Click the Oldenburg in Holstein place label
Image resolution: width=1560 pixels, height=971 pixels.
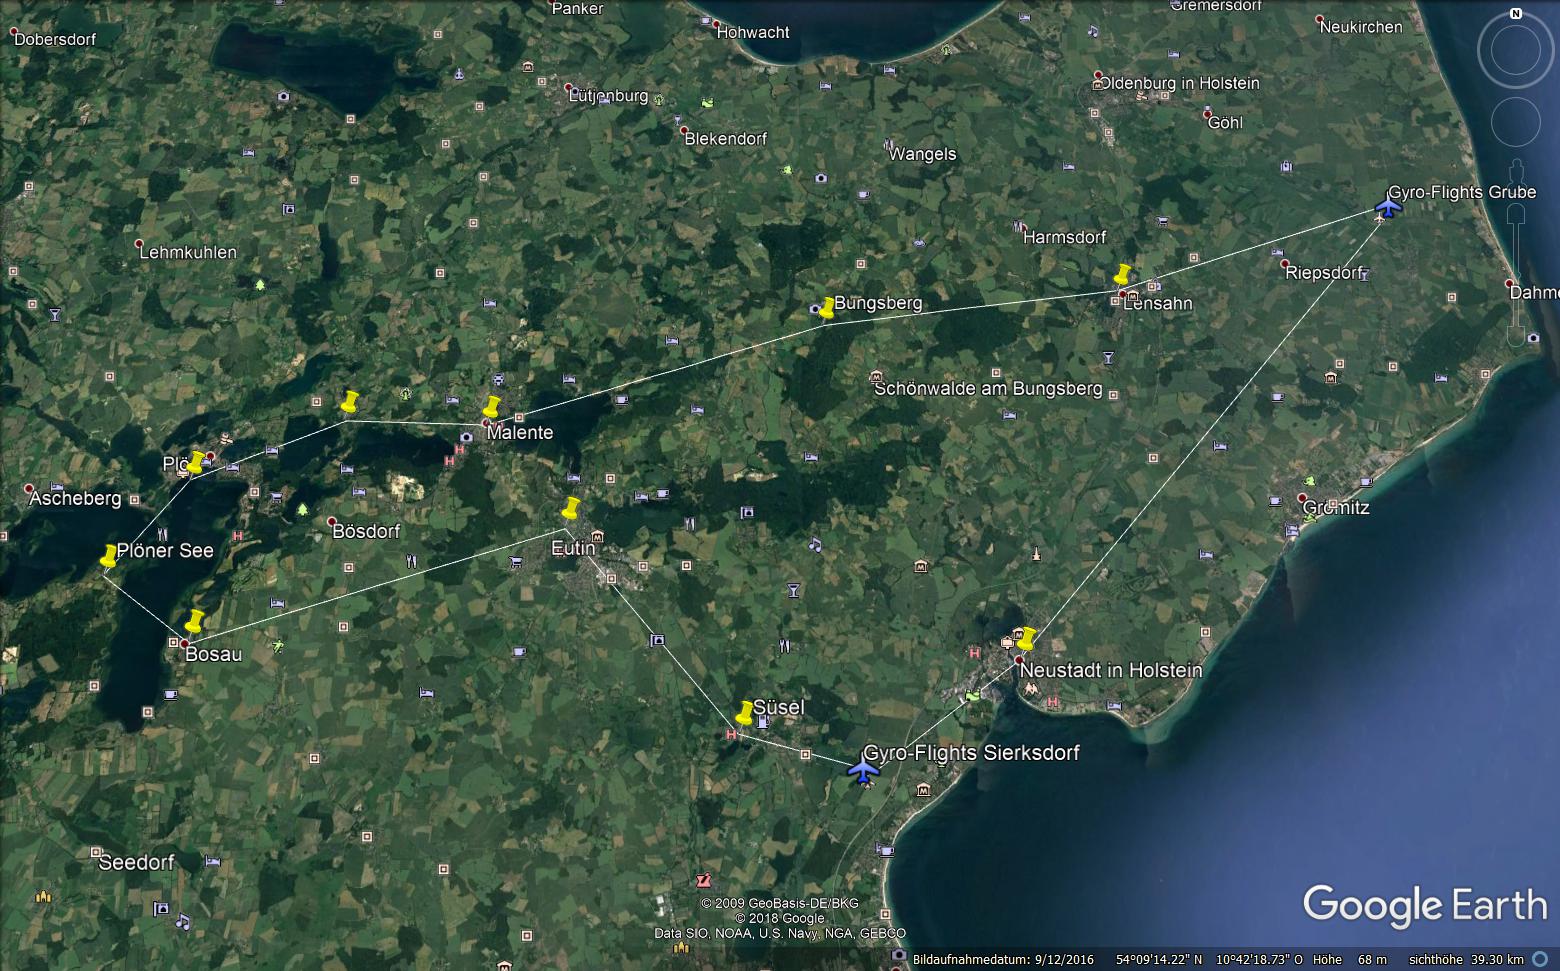pos(1179,83)
